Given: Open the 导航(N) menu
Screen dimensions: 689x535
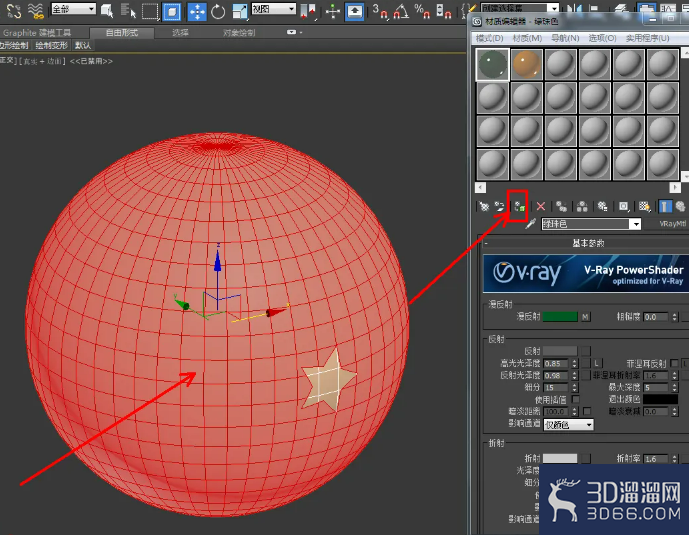Looking at the screenshot, I should [x=565, y=38].
